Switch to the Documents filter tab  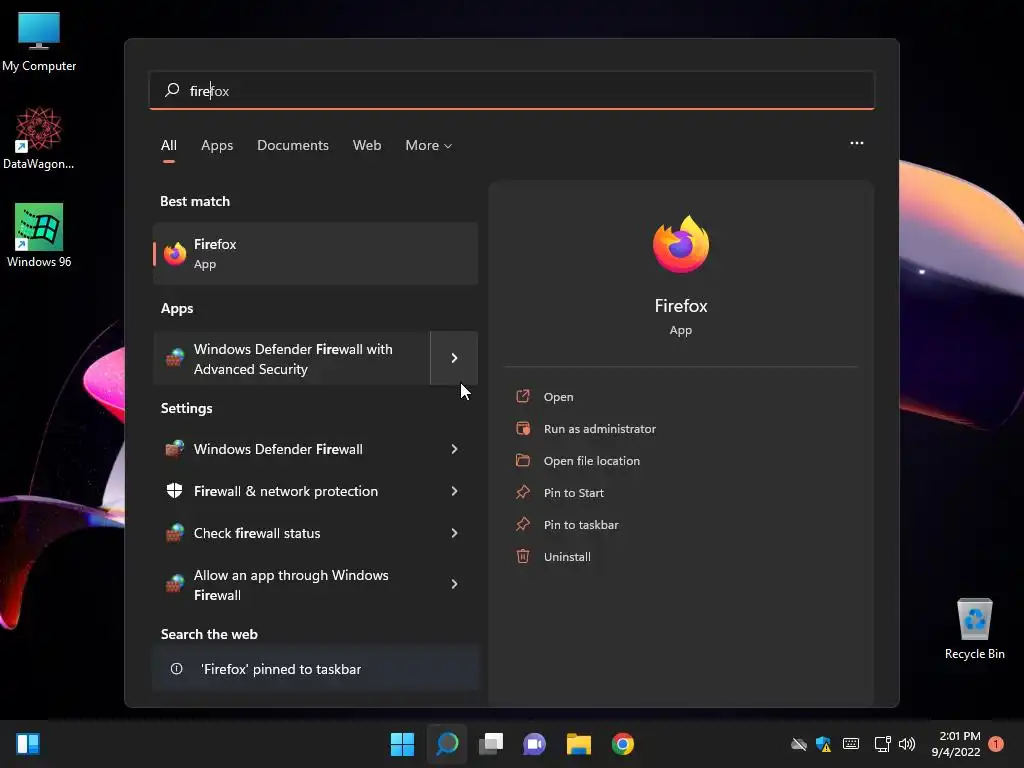pyautogui.click(x=293, y=146)
